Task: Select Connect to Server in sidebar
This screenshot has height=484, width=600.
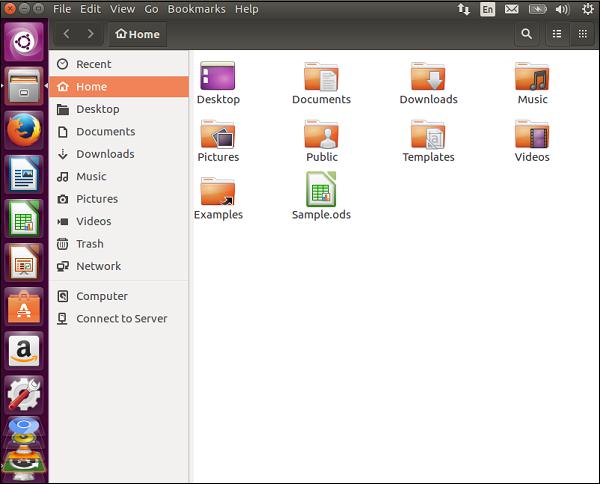Action: 121,319
